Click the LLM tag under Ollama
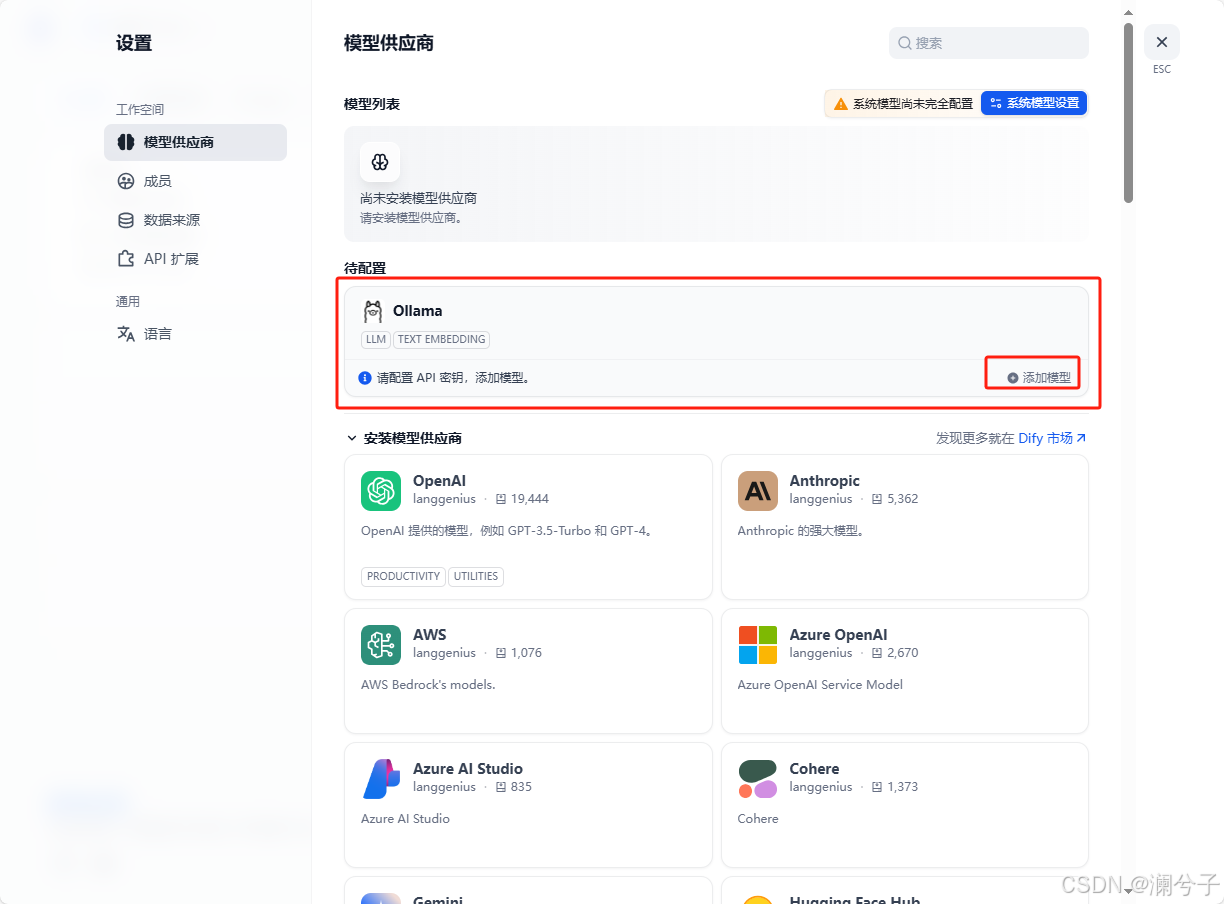 (x=376, y=340)
